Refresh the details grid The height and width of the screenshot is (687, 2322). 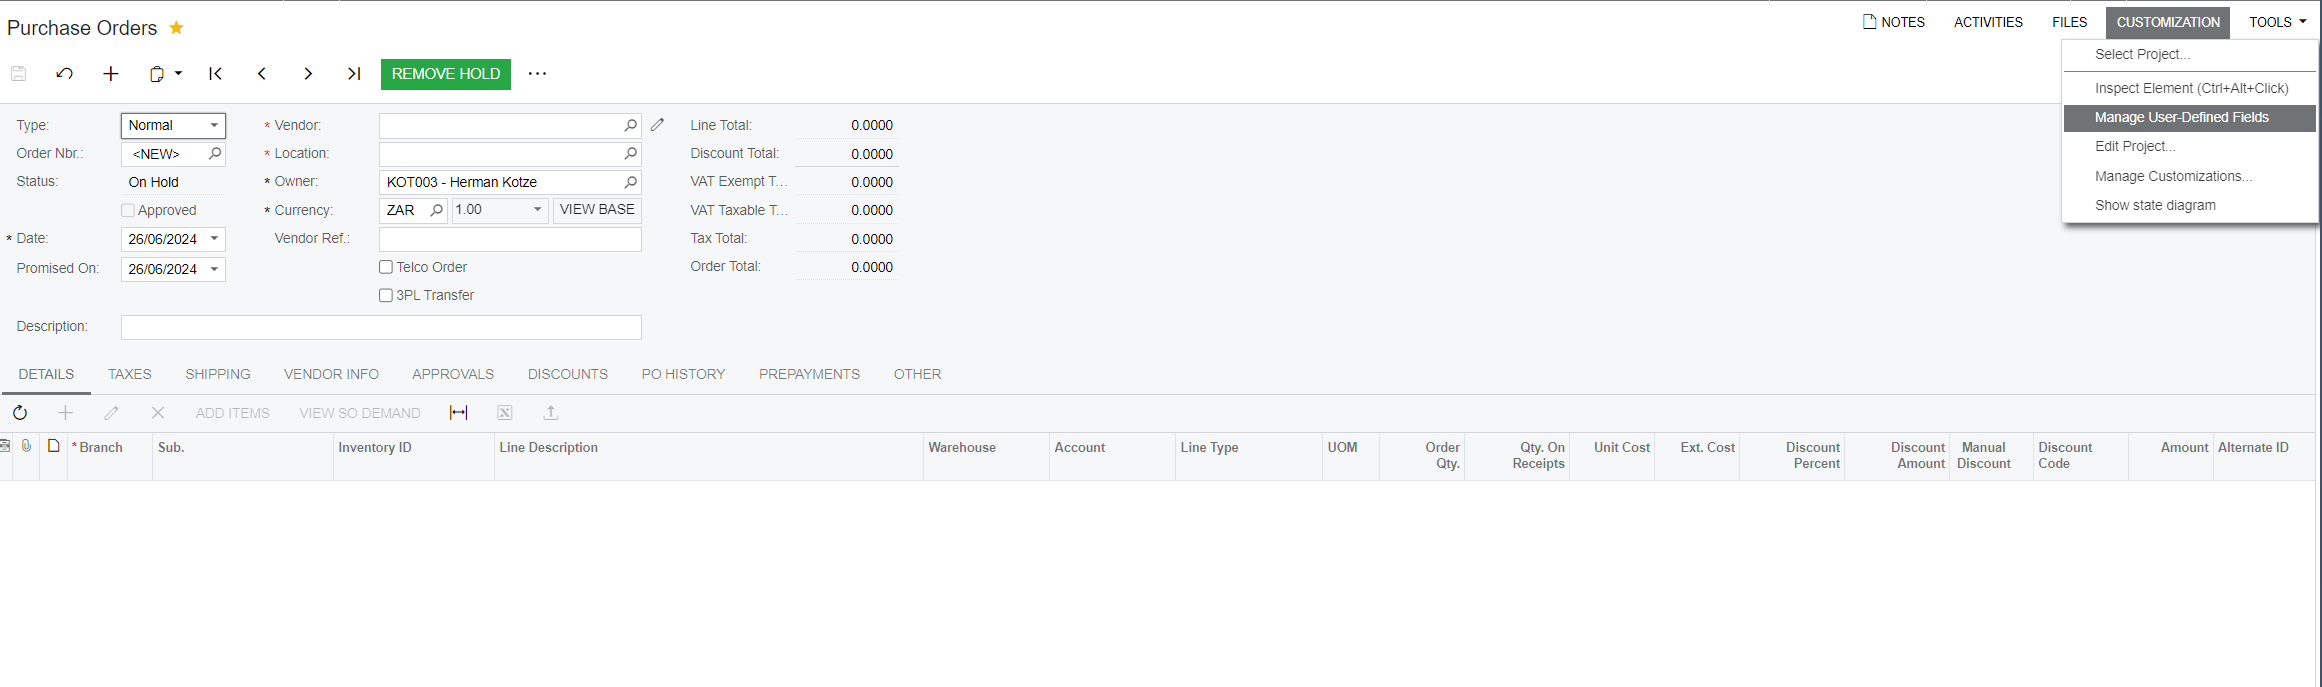point(20,413)
